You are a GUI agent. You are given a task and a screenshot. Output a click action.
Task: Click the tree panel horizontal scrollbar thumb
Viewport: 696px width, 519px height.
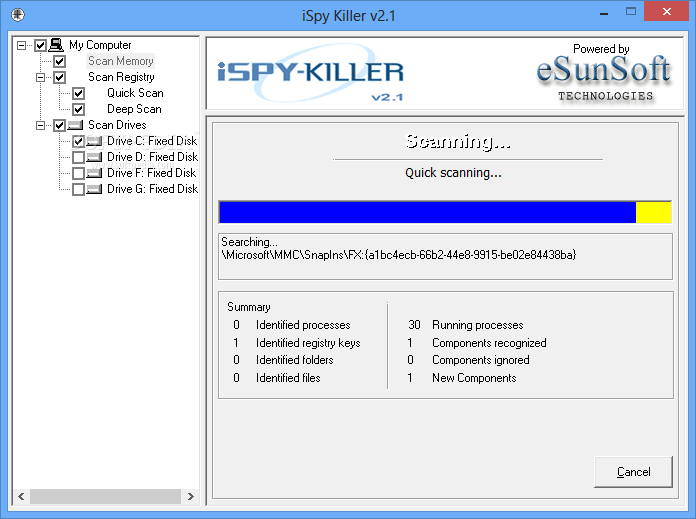[105, 496]
